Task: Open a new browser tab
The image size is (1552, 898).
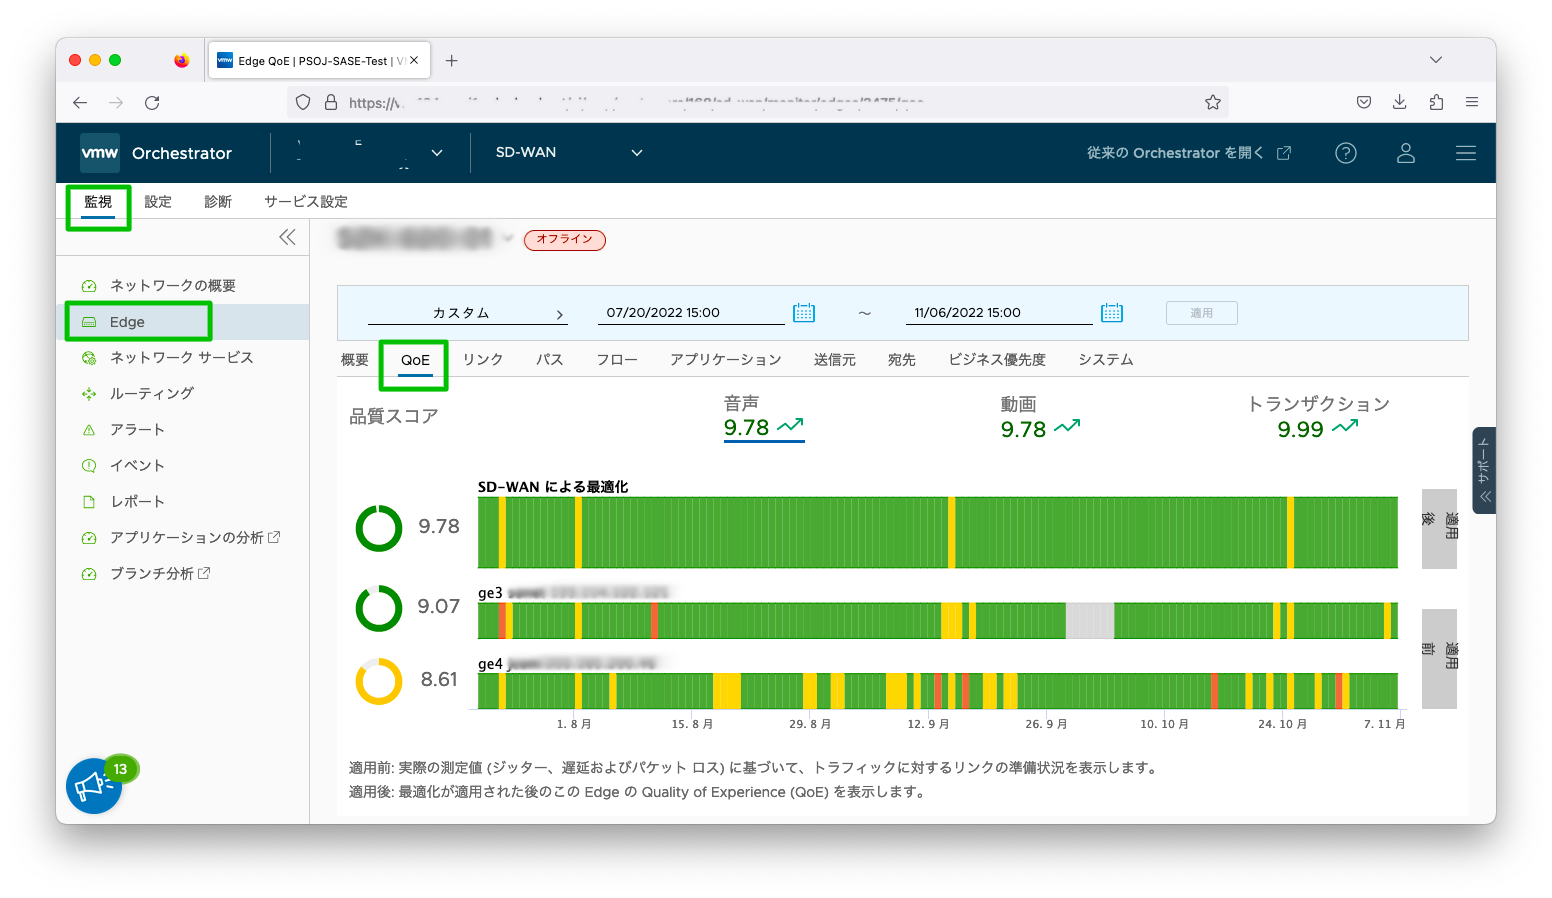Action: pos(452,61)
